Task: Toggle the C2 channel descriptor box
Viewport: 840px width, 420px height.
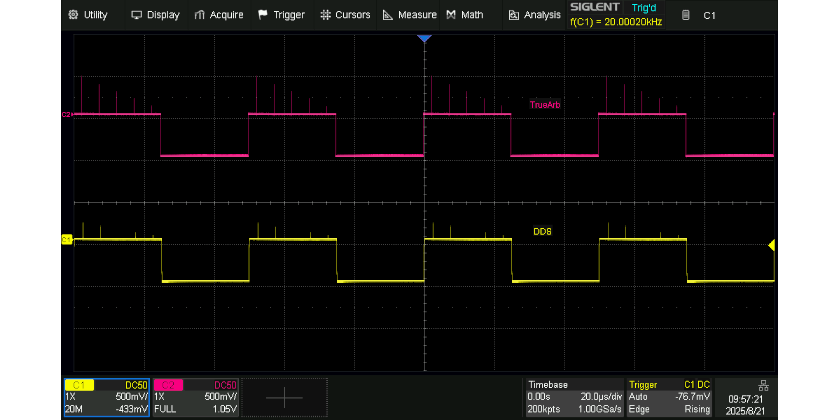Action: pyautogui.click(x=195, y=397)
